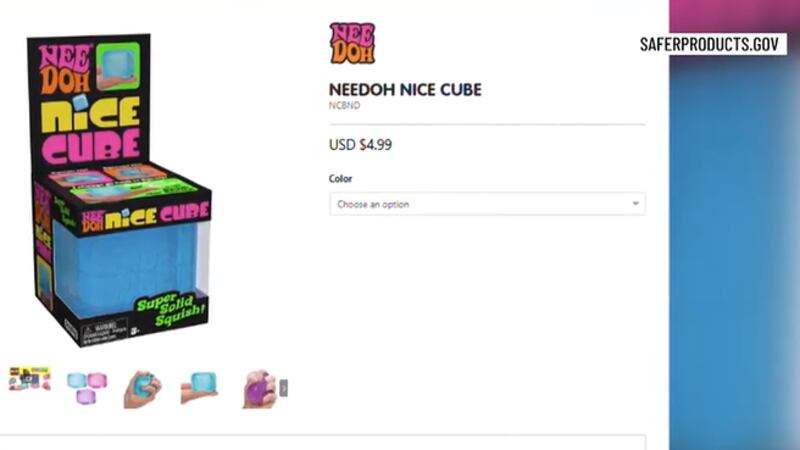The width and height of the screenshot is (800, 450).
Task: Click the NCBND product SKU text
Action: coord(344,105)
